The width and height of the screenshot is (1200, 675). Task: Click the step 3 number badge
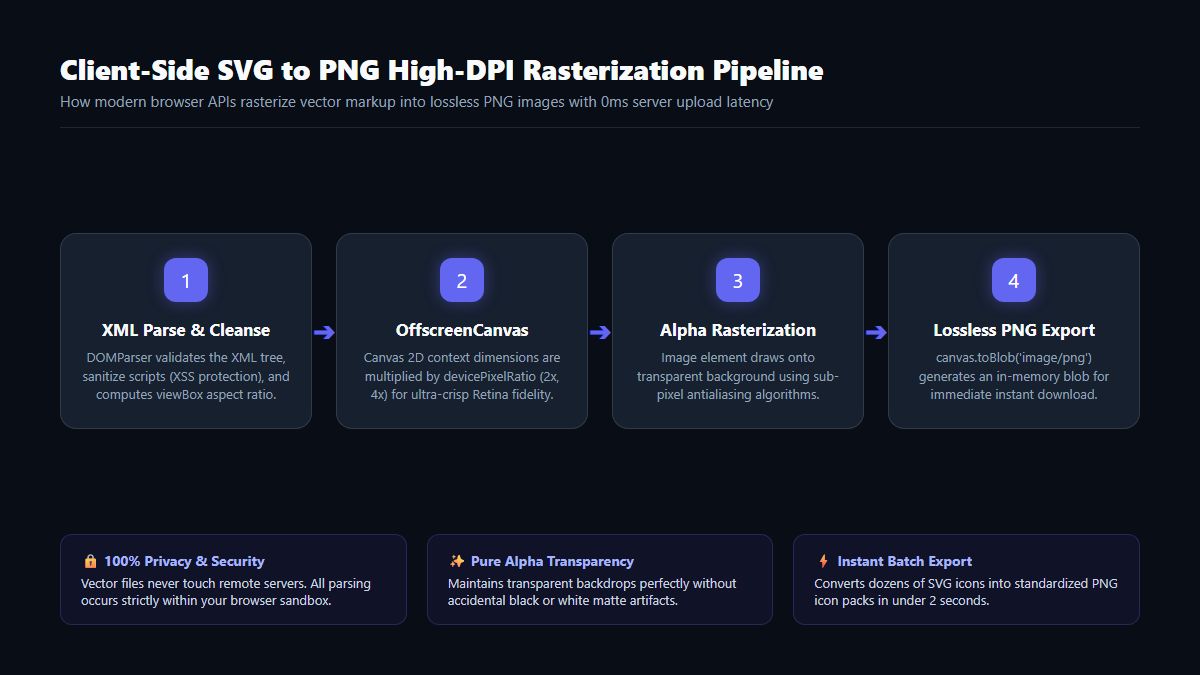738,280
